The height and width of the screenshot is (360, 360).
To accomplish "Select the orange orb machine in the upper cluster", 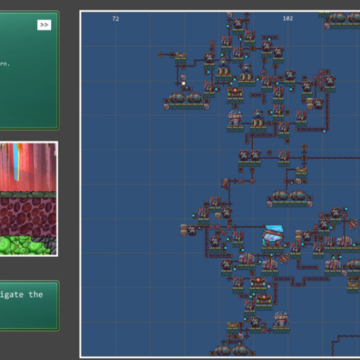I will [x=235, y=92].
